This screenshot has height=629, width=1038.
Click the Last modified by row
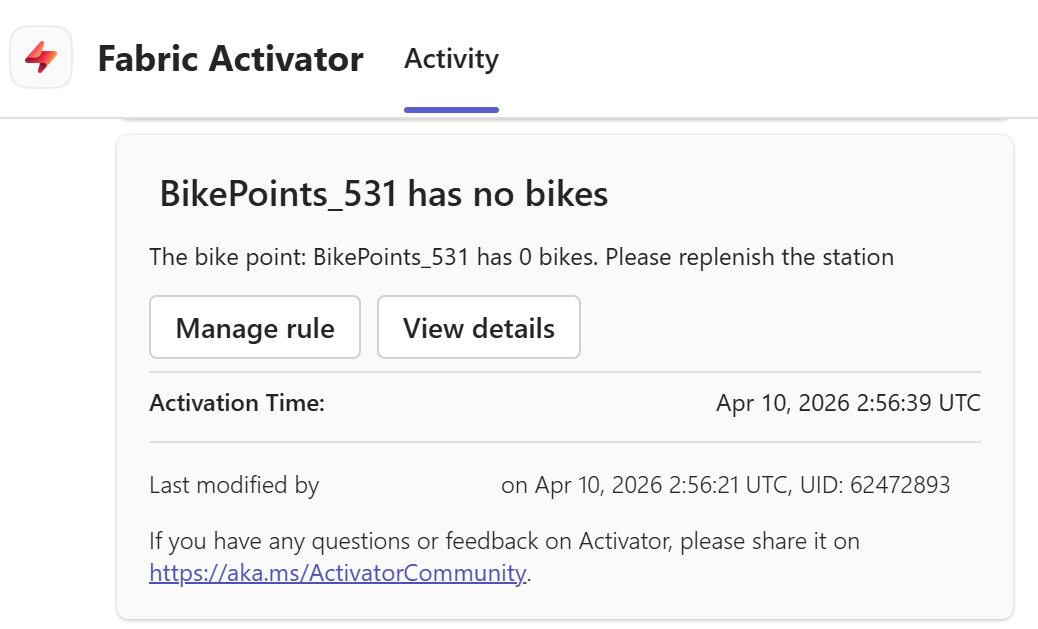coord(234,485)
